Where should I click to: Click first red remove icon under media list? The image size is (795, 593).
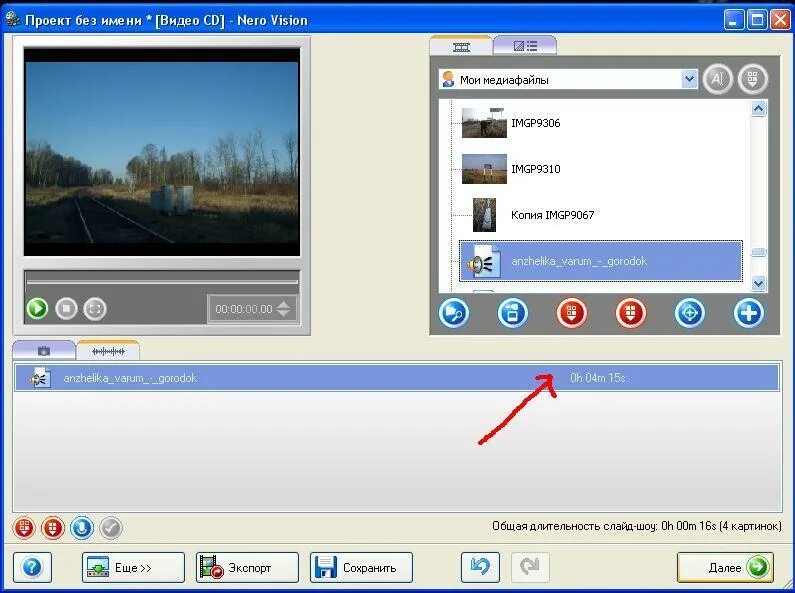(571, 313)
